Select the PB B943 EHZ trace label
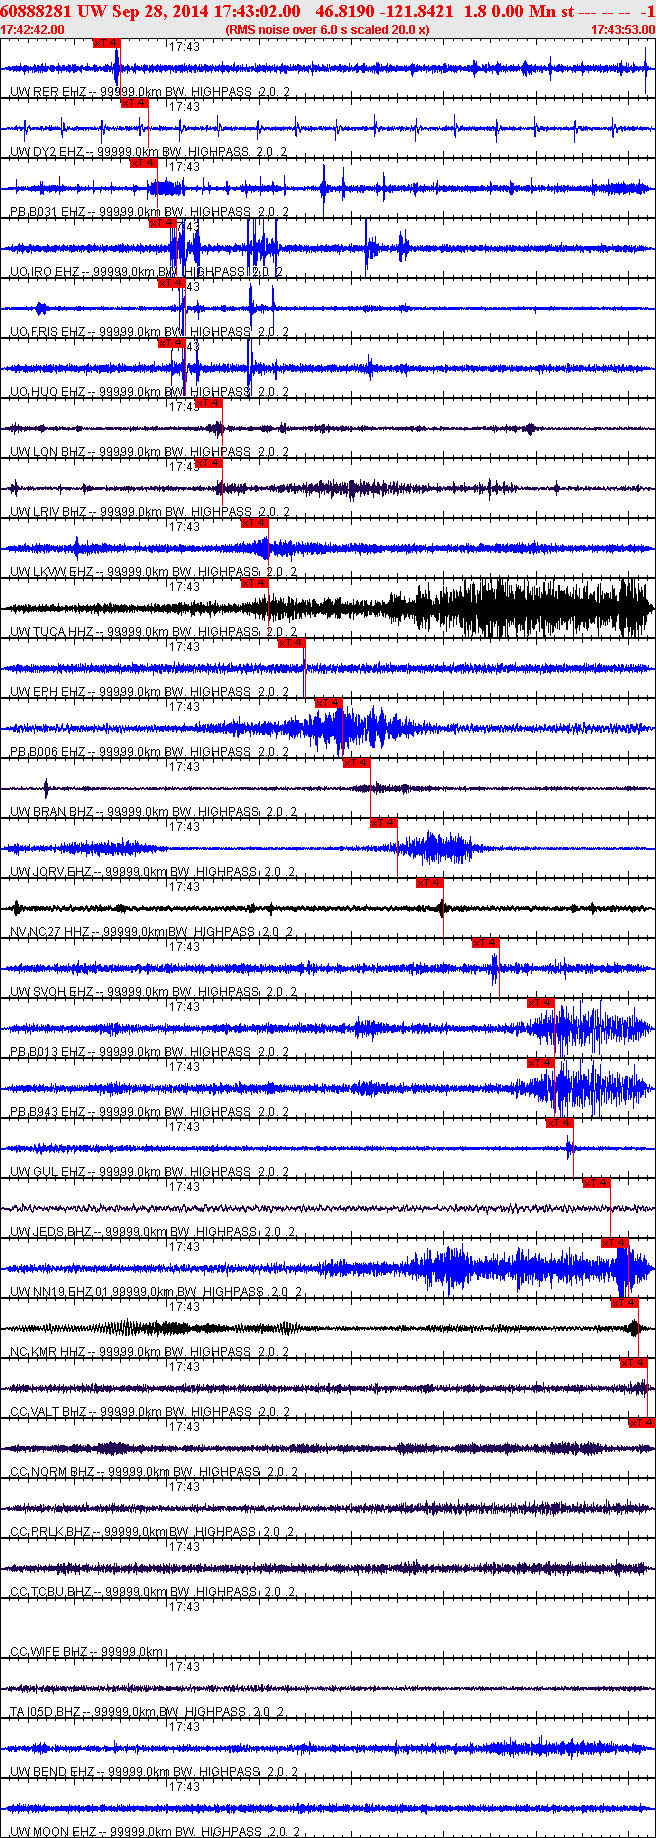Image resolution: width=656 pixels, height=1838 pixels. [x=149, y=1112]
